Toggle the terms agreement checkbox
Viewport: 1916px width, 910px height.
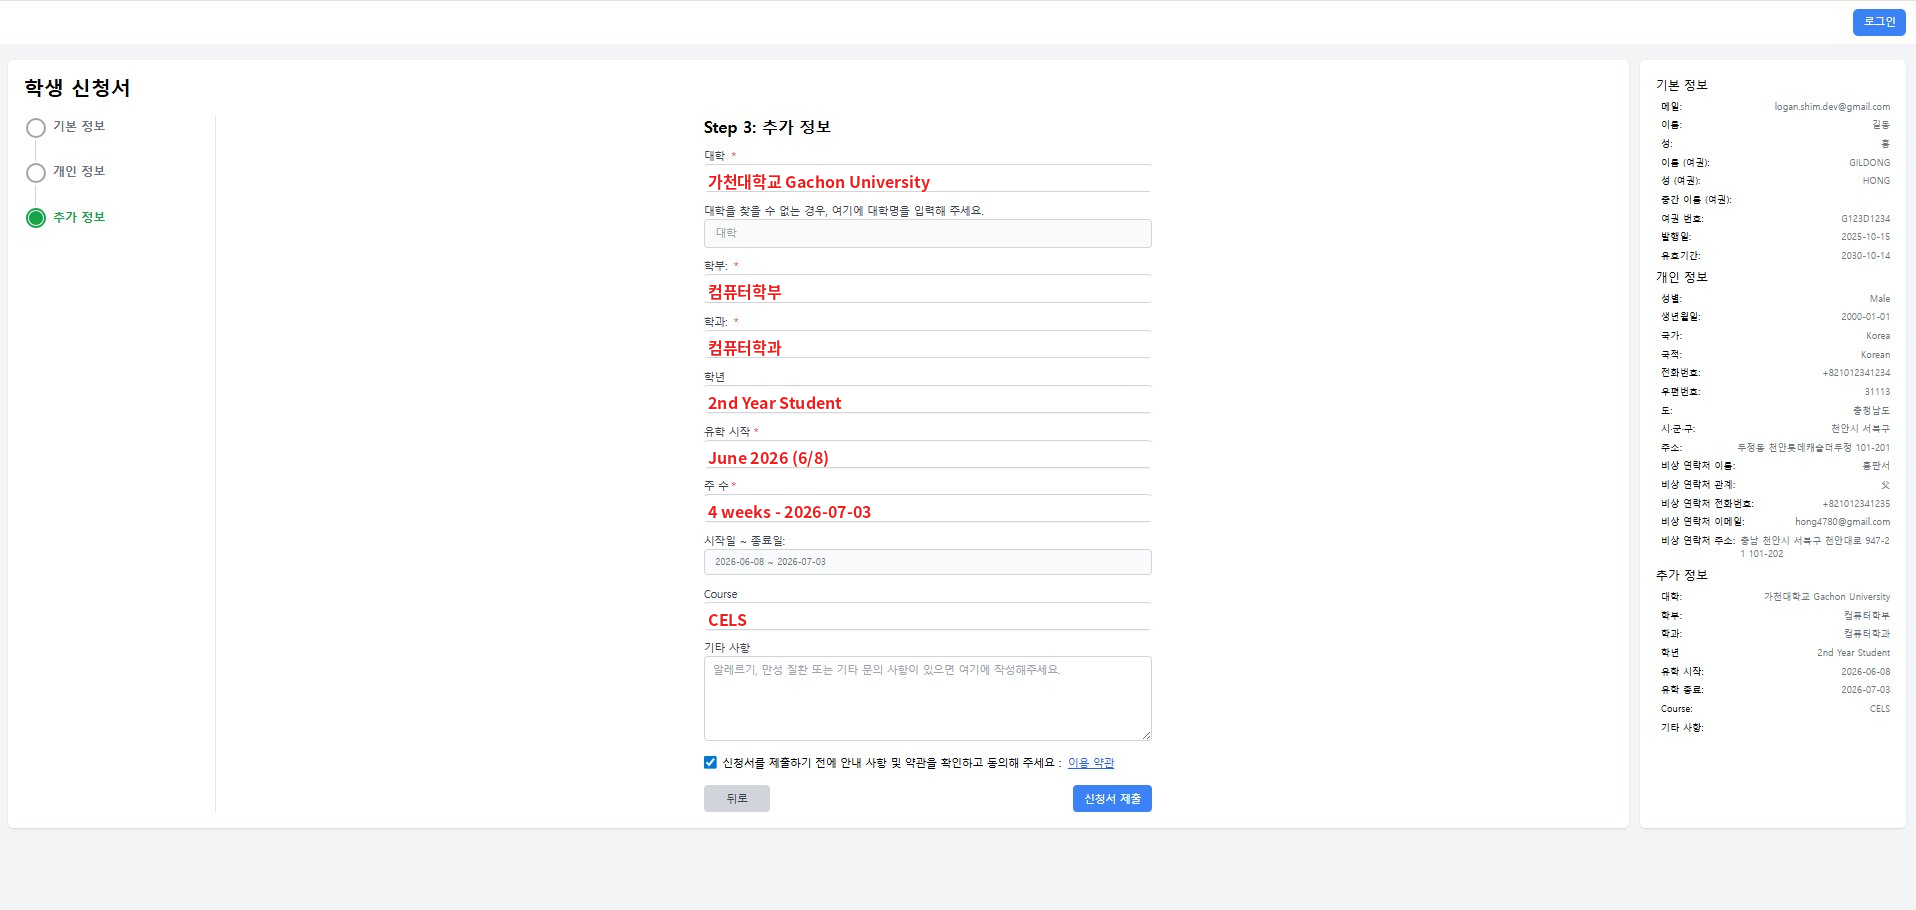point(710,762)
